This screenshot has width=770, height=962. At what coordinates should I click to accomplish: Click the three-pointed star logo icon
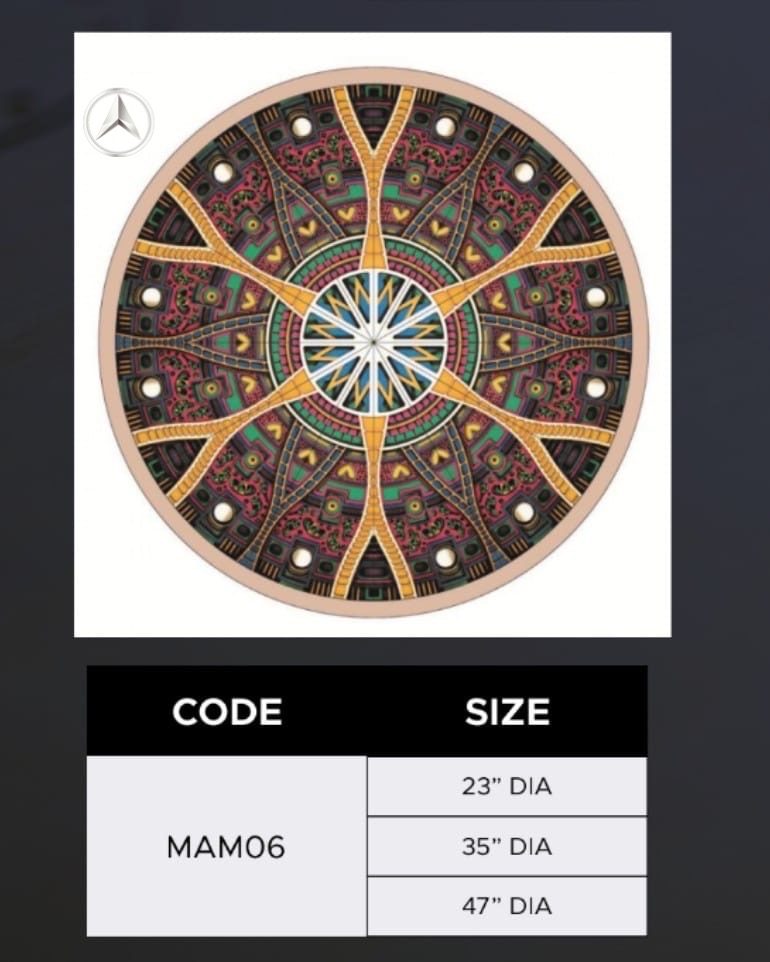119,123
